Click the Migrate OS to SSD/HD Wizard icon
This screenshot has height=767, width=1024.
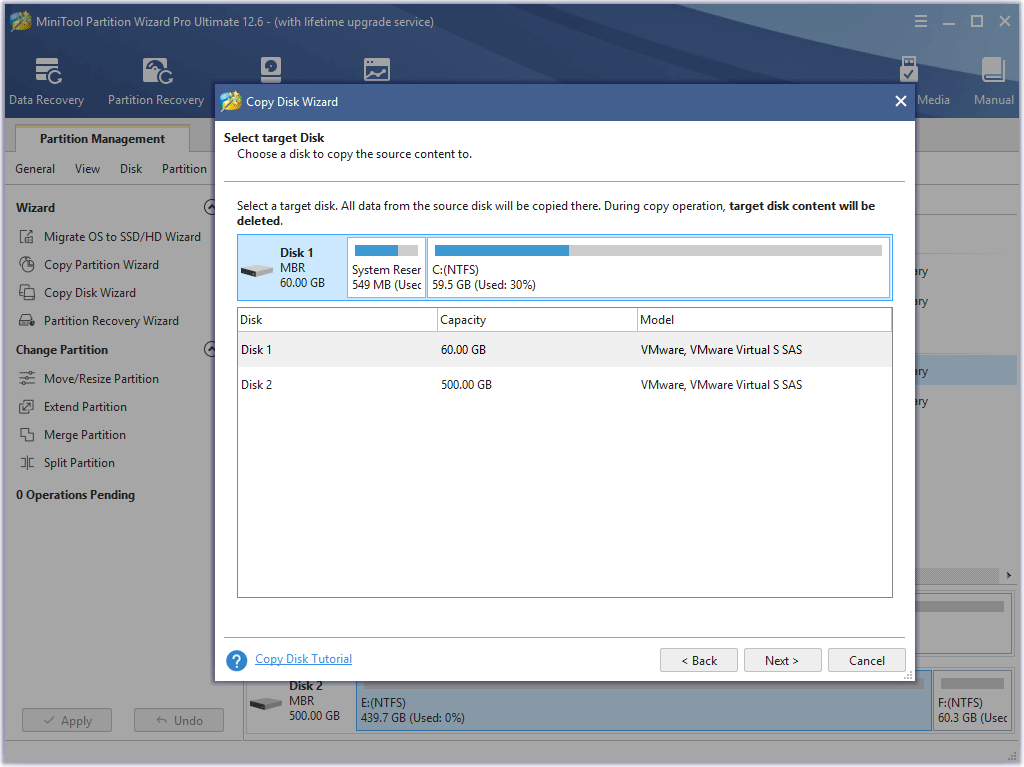coord(27,237)
